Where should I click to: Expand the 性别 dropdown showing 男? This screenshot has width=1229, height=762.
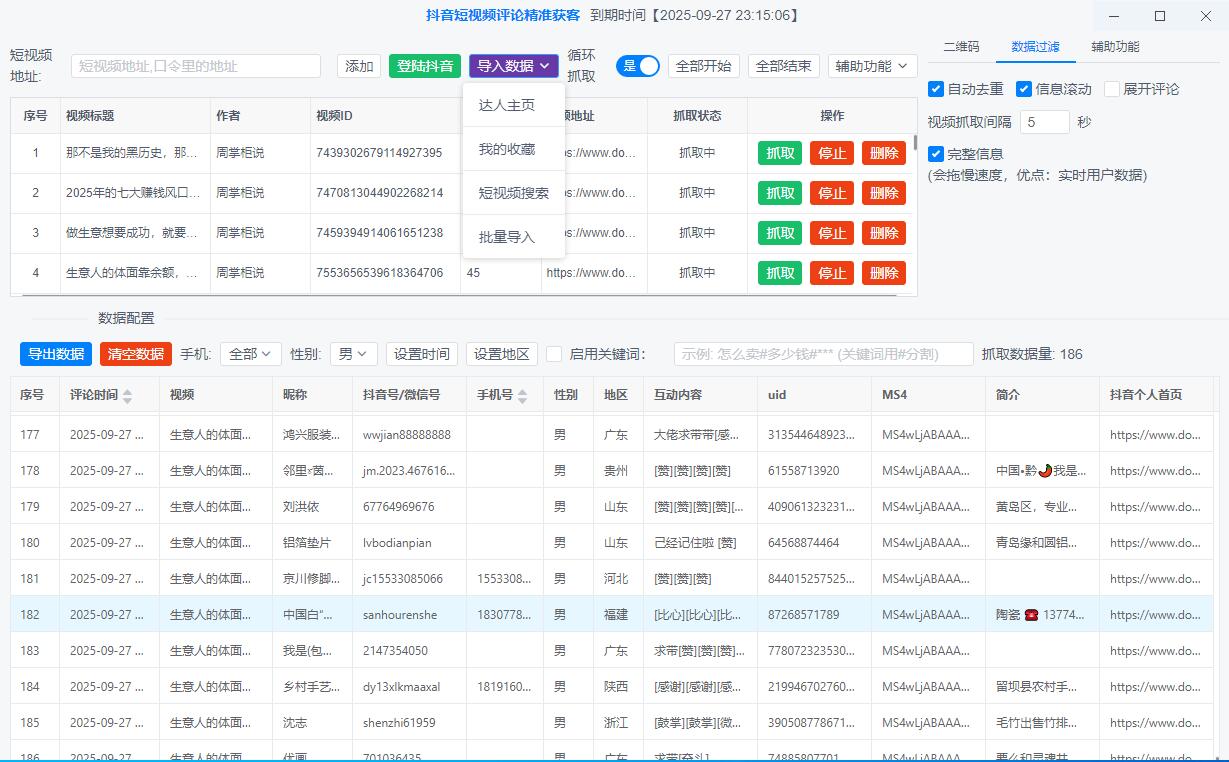click(353, 354)
